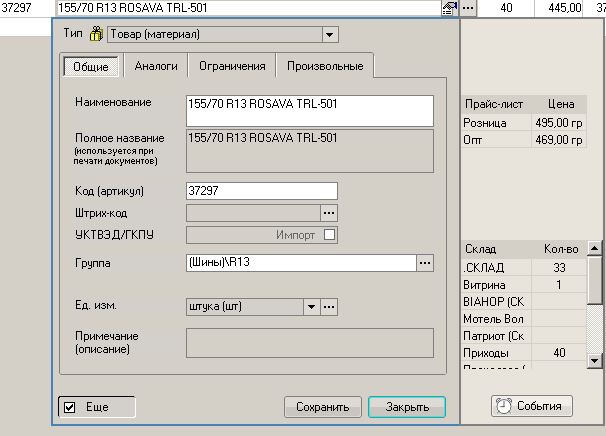
Task: Click the Закрыть button
Action: [407, 407]
